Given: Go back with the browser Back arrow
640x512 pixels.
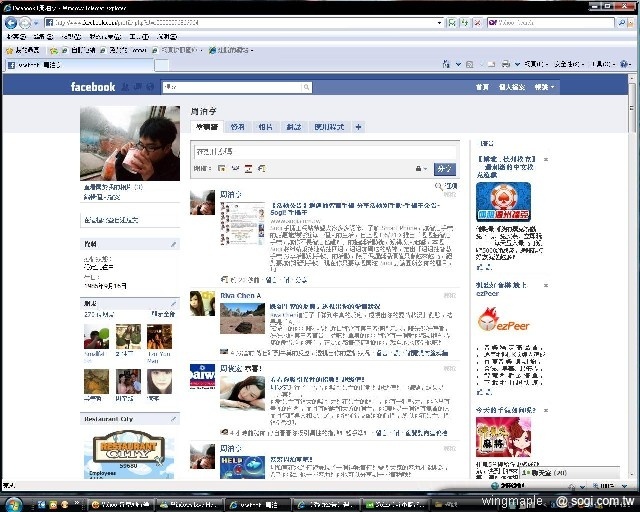Looking at the screenshot, I should pyautogui.click(x=11, y=23).
